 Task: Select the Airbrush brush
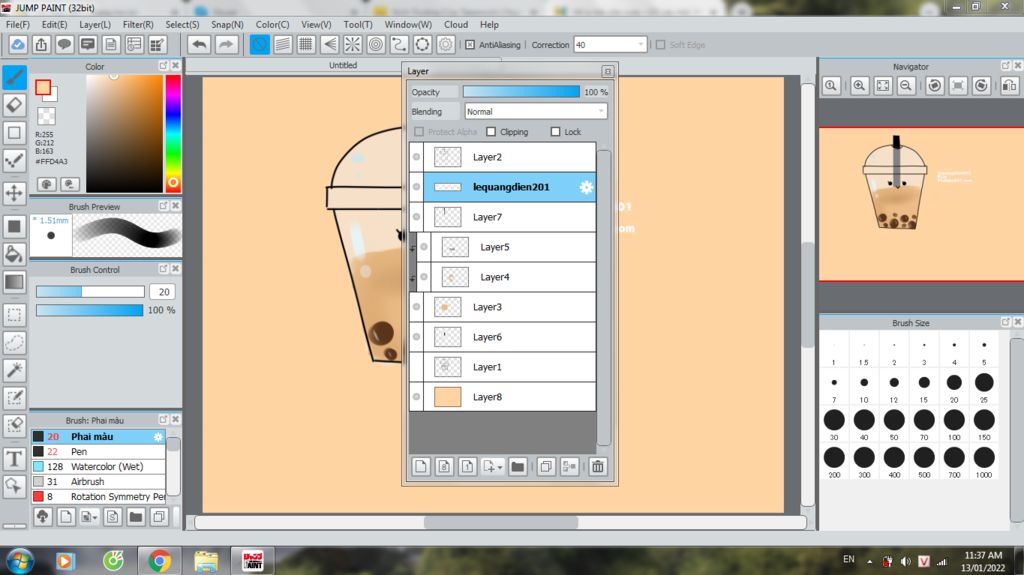99,482
